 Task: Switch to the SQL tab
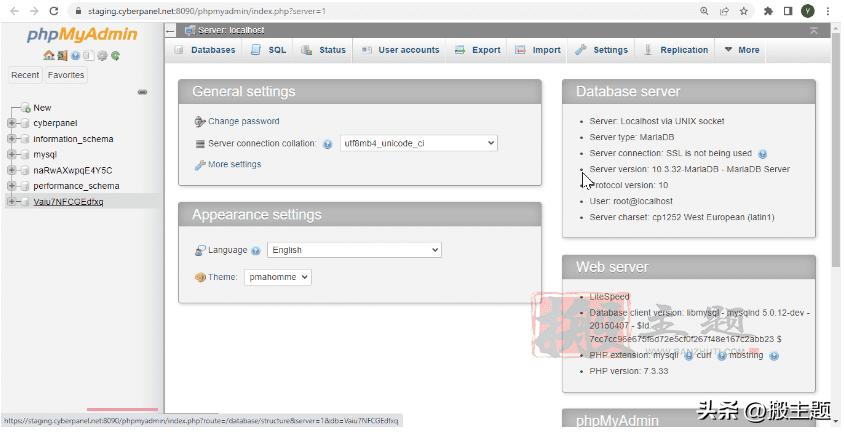(x=268, y=50)
